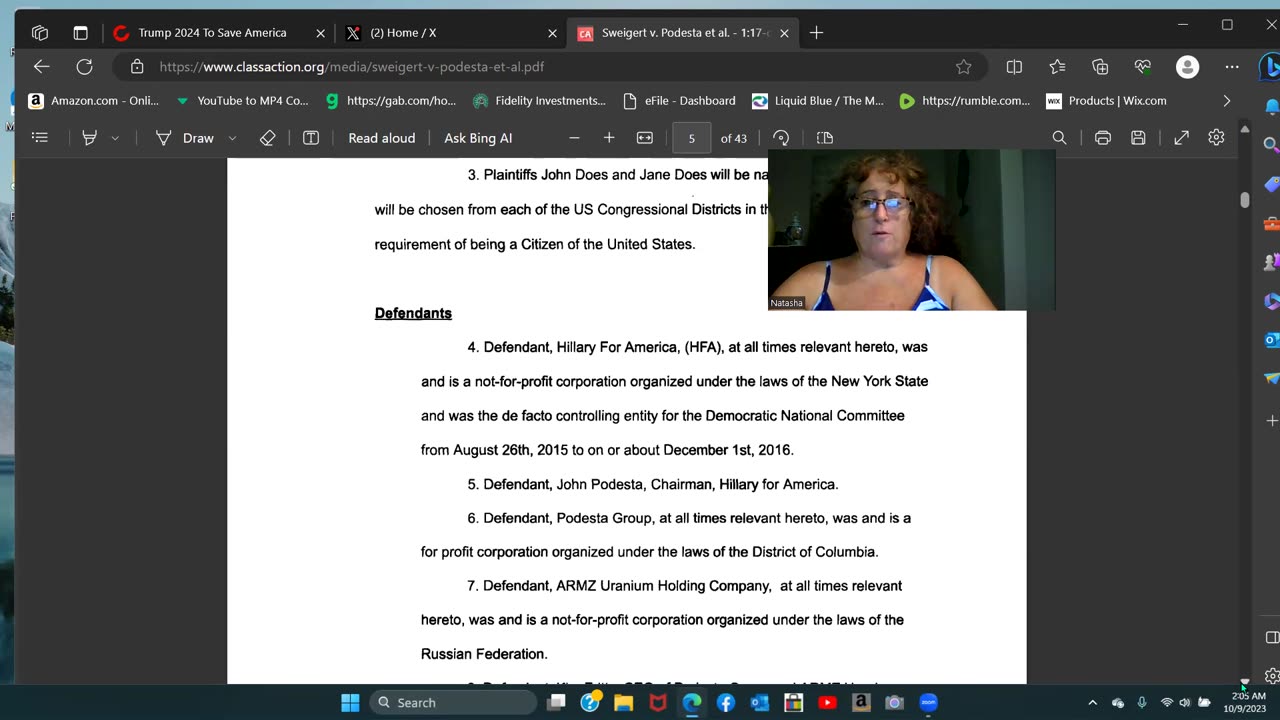The width and height of the screenshot is (1280, 720).
Task: Toggle fit to width view
Action: (x=645, y=138)
